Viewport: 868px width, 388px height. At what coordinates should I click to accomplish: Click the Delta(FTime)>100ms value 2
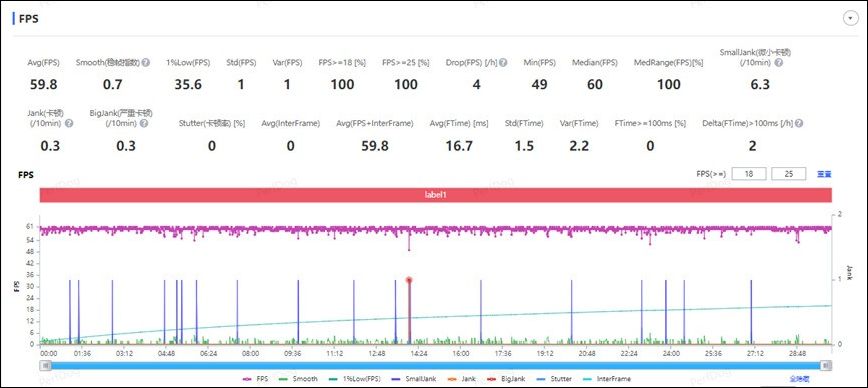click(752, 146)
